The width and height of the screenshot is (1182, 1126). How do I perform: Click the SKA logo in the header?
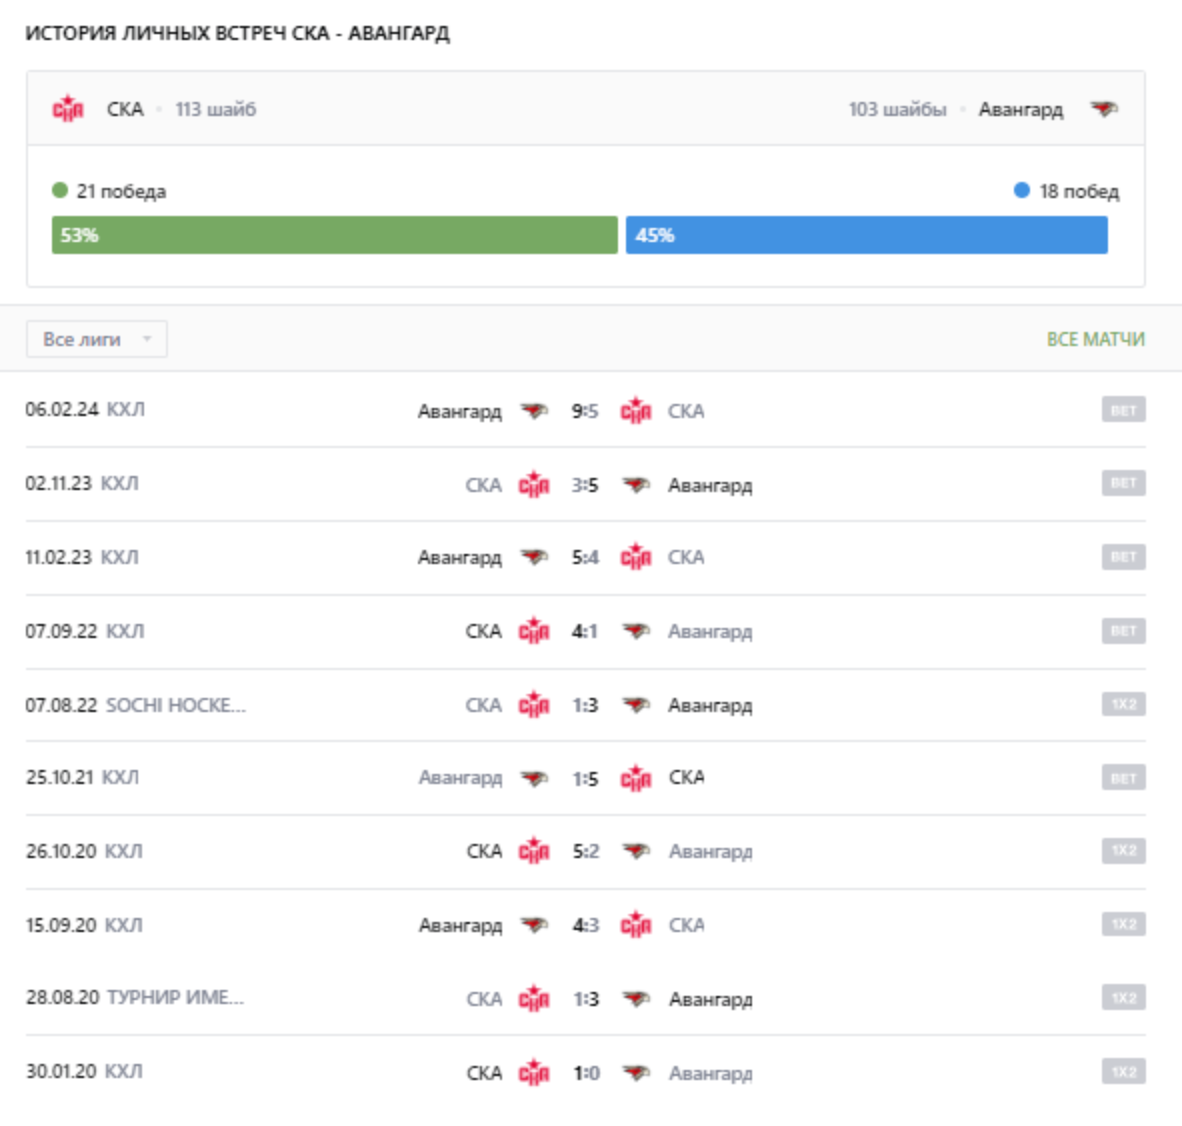click(68, 109)
